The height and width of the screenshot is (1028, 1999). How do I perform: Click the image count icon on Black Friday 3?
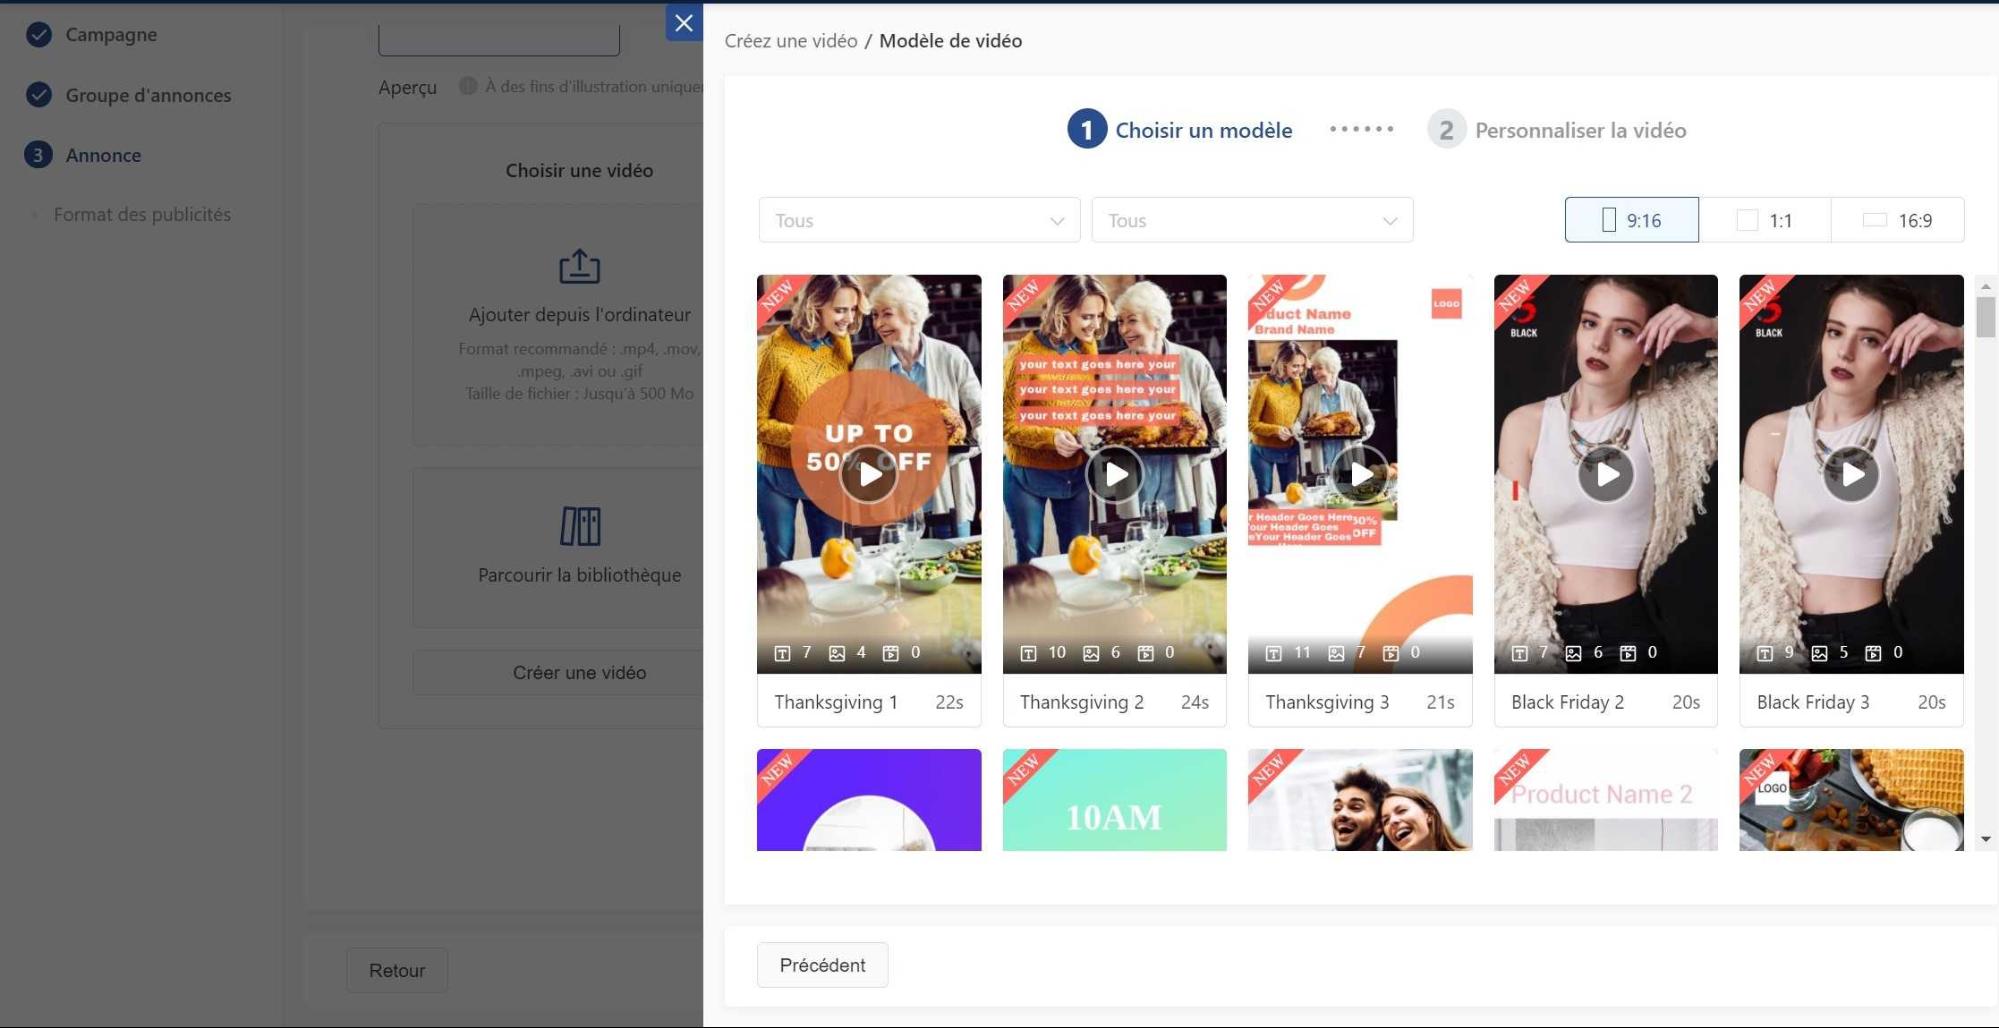[x=1820, y=653]
